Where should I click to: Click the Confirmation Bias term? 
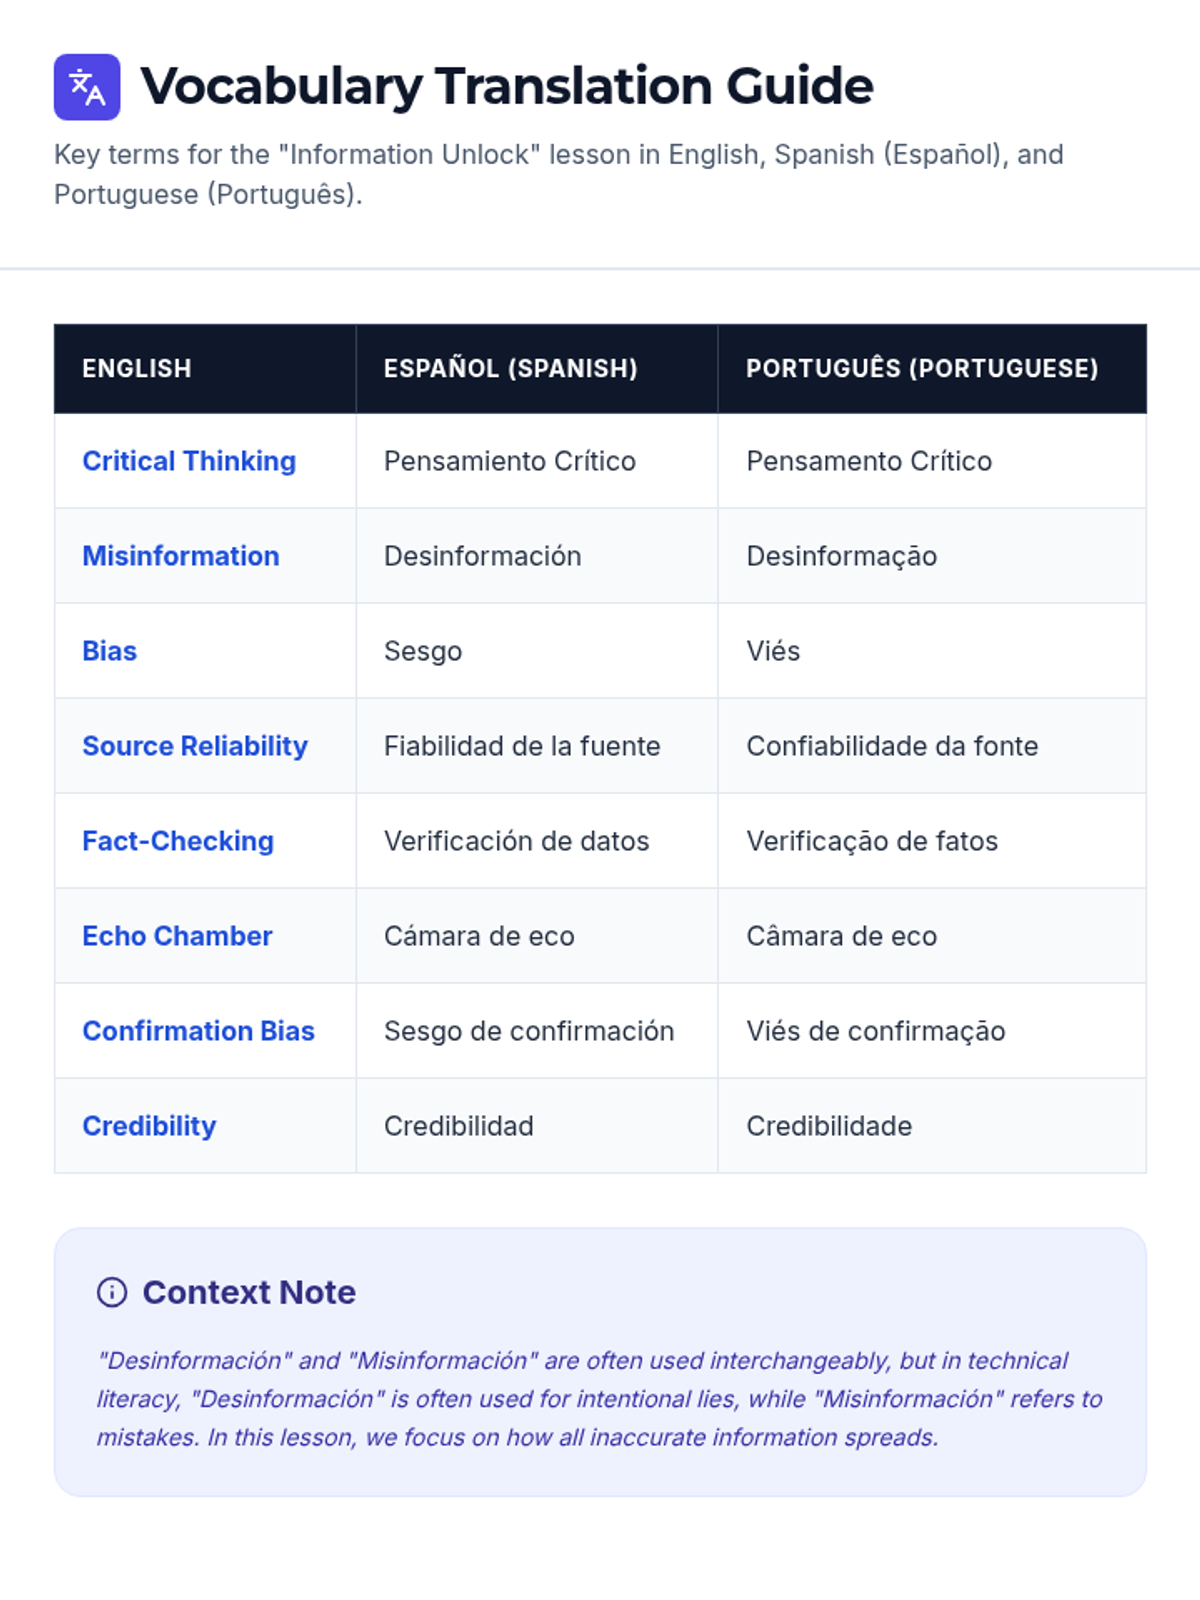click(198, 1031)
